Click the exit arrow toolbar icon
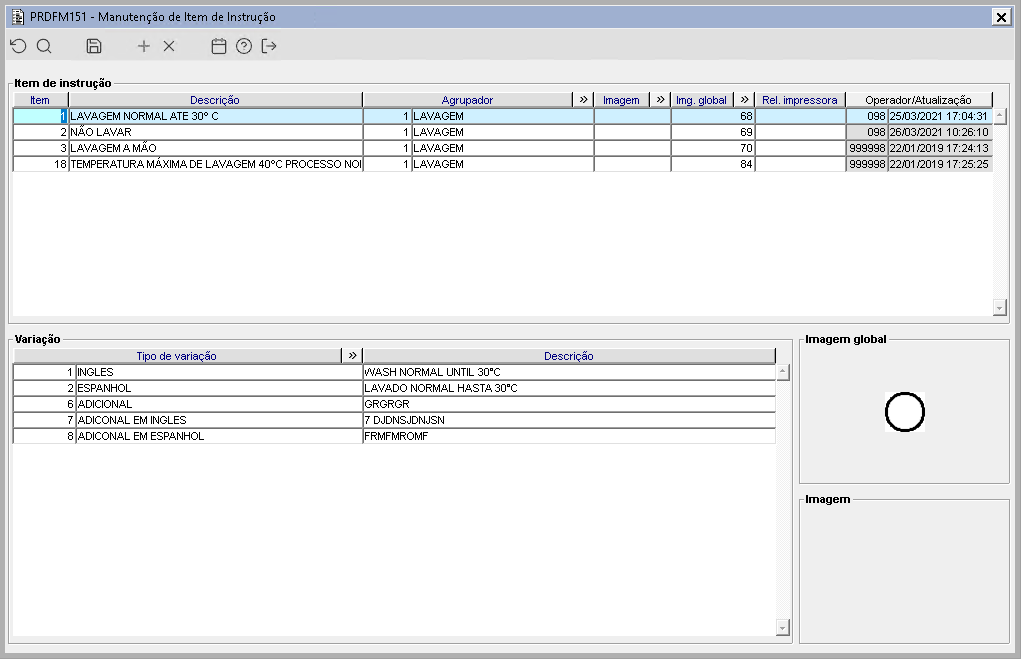 [269, 46]
